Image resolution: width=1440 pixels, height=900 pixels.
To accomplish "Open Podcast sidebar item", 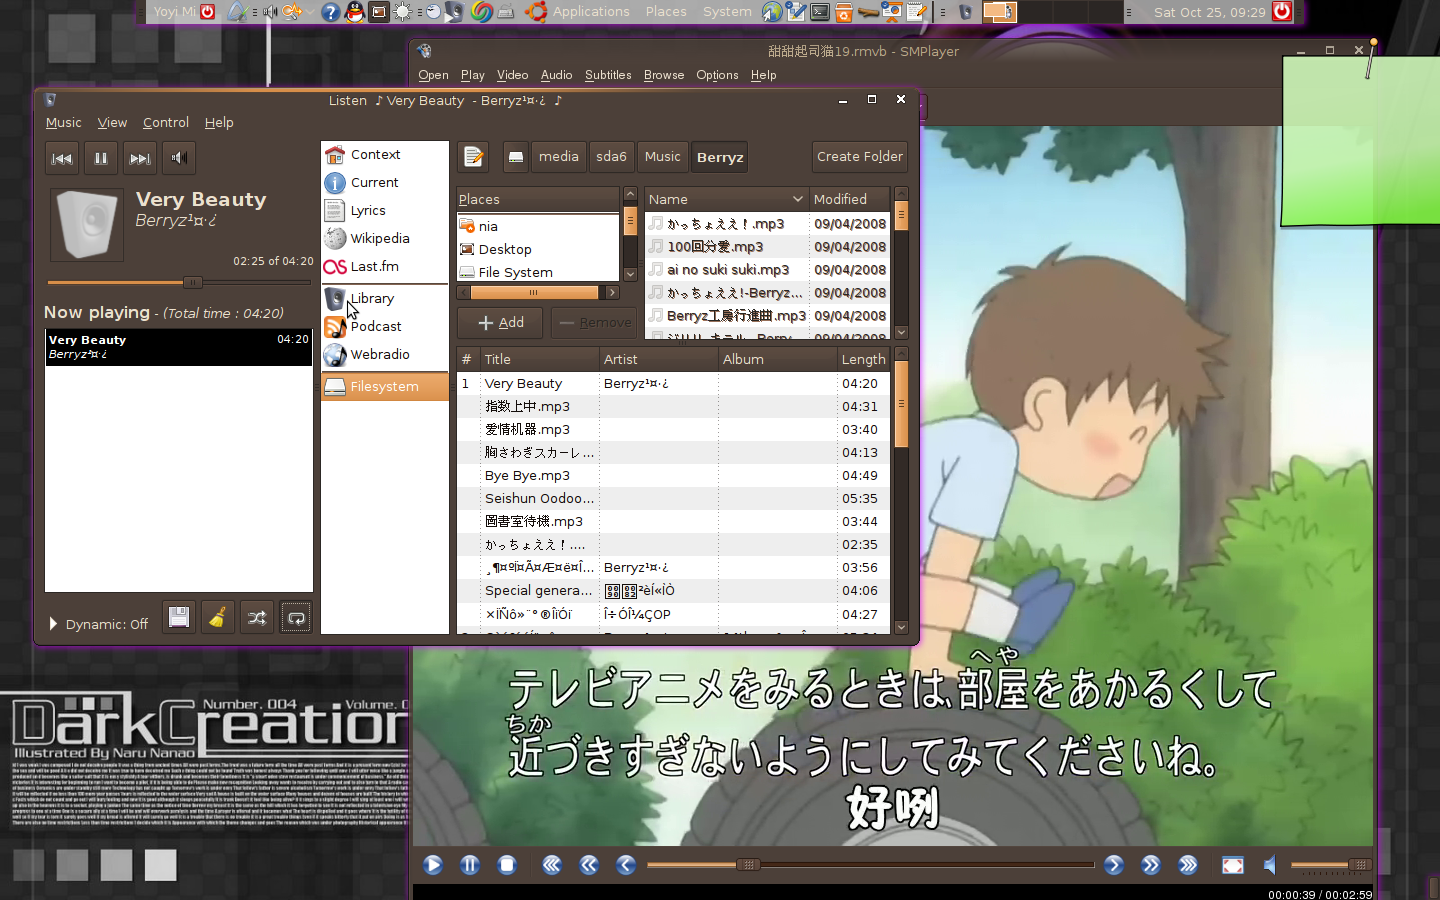I will pos(384,327).
